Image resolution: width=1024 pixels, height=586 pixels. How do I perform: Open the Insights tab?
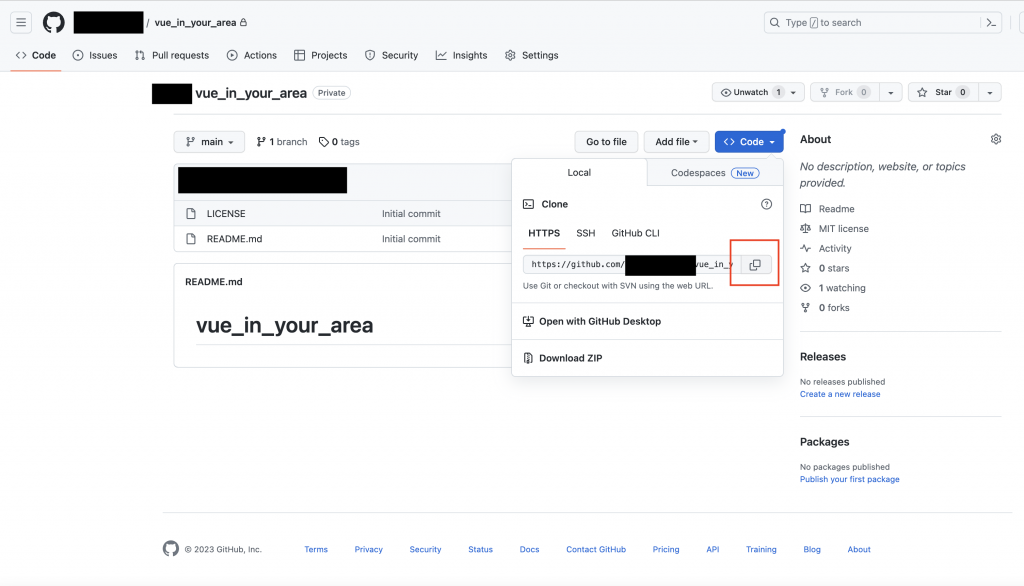point(462,56)
